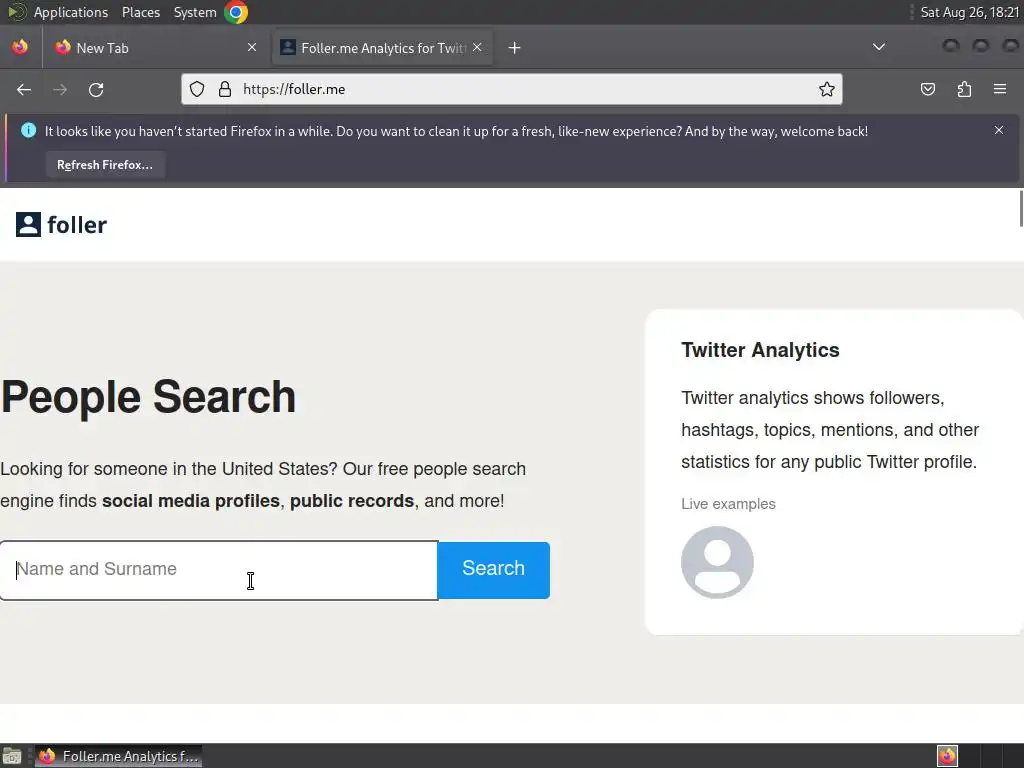
Task: Open the Extensions puzzle icon
Action: (x=964, y=89)
